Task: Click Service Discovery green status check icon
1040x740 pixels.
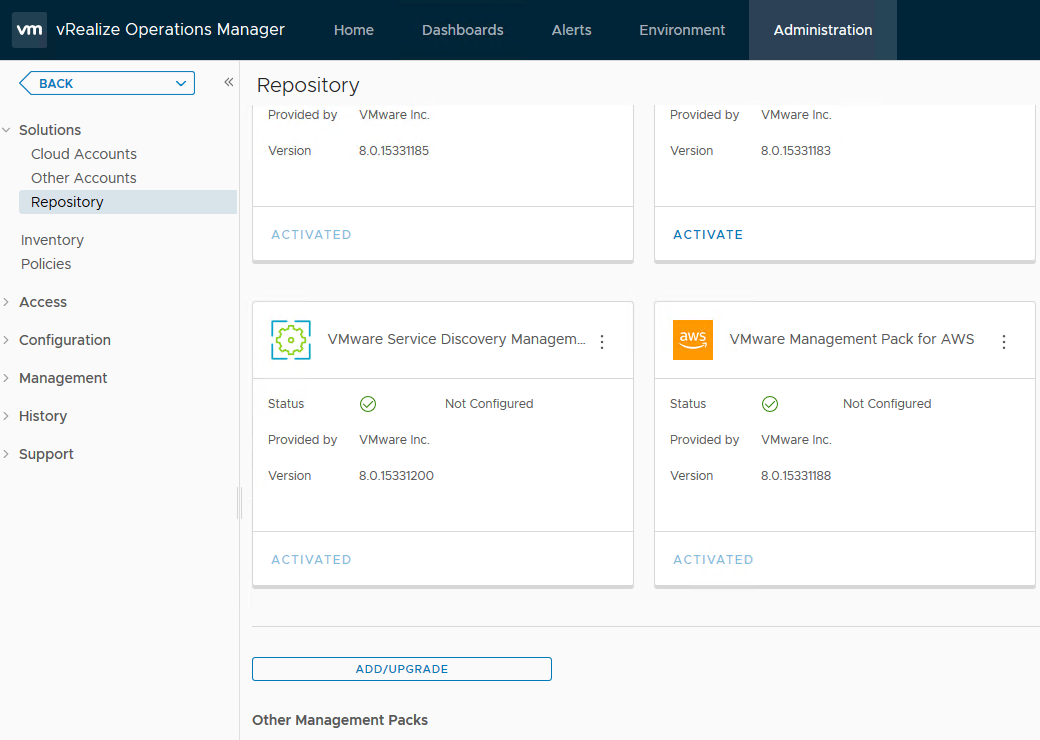Action: pyautogui.click(x=368, y=404)
